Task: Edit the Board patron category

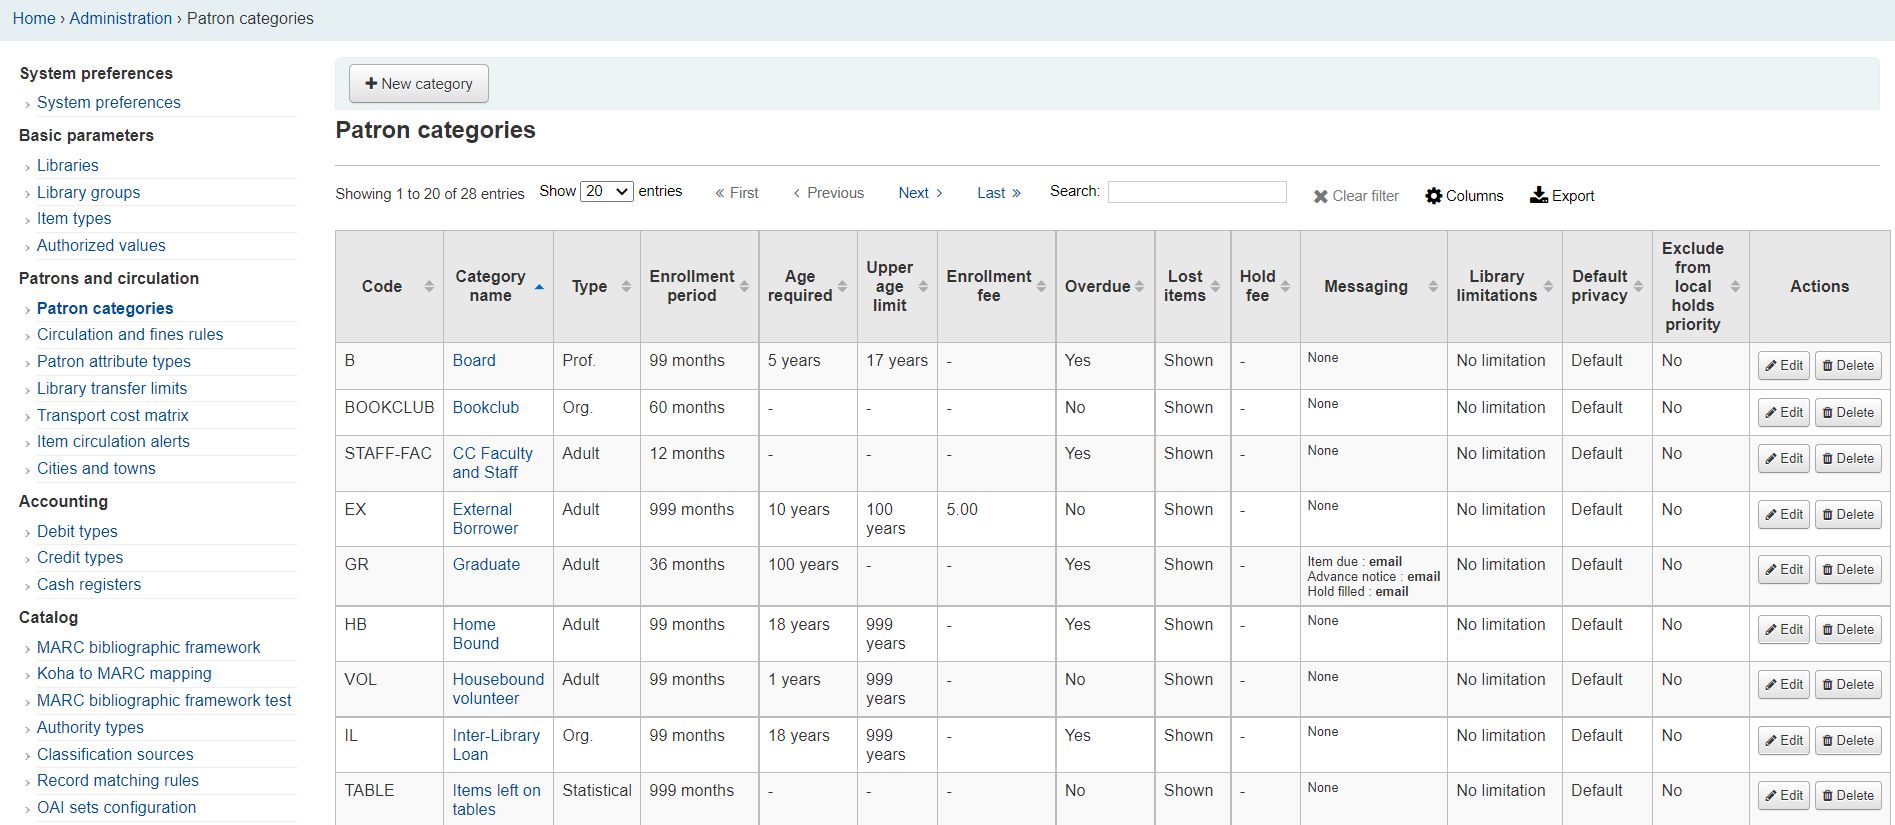Action: point(1784,366)
